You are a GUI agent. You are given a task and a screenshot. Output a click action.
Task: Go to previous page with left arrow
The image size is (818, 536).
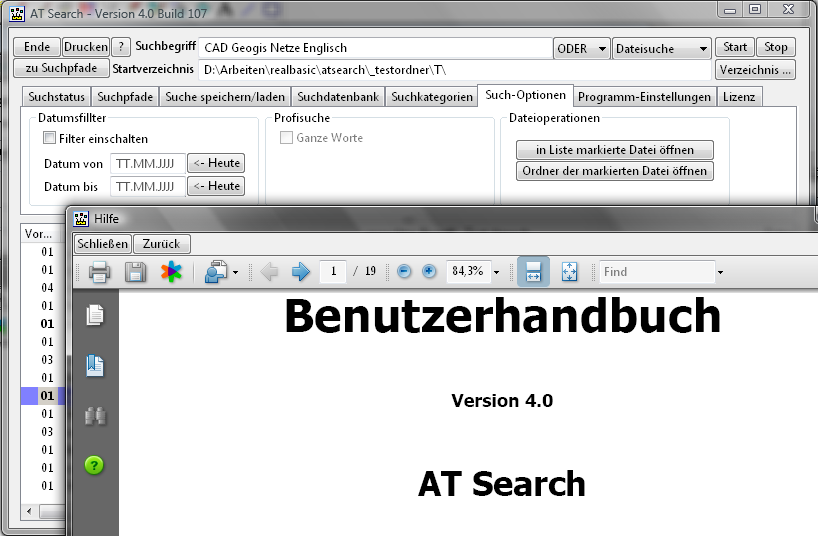click(x=269, y=272)
